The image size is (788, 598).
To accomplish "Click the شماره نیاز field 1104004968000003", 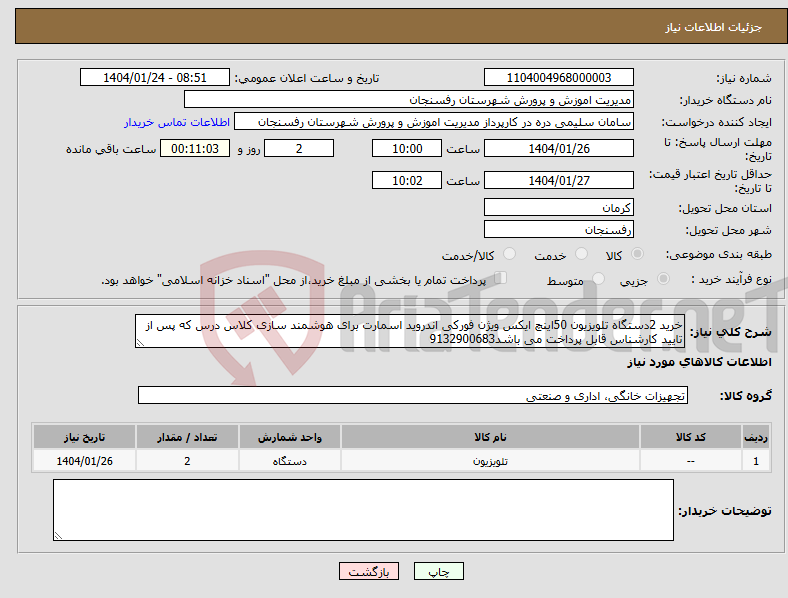I will (x=558, y=77).
